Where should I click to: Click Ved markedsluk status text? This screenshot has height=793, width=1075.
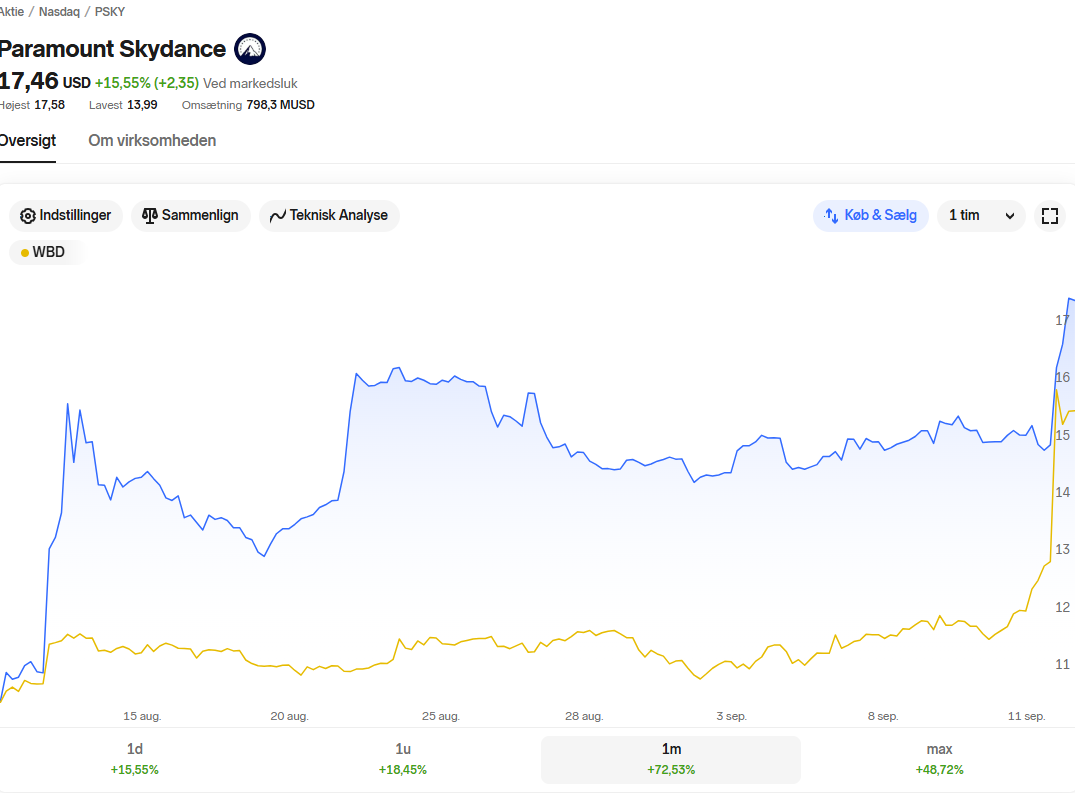coord(250,83)
